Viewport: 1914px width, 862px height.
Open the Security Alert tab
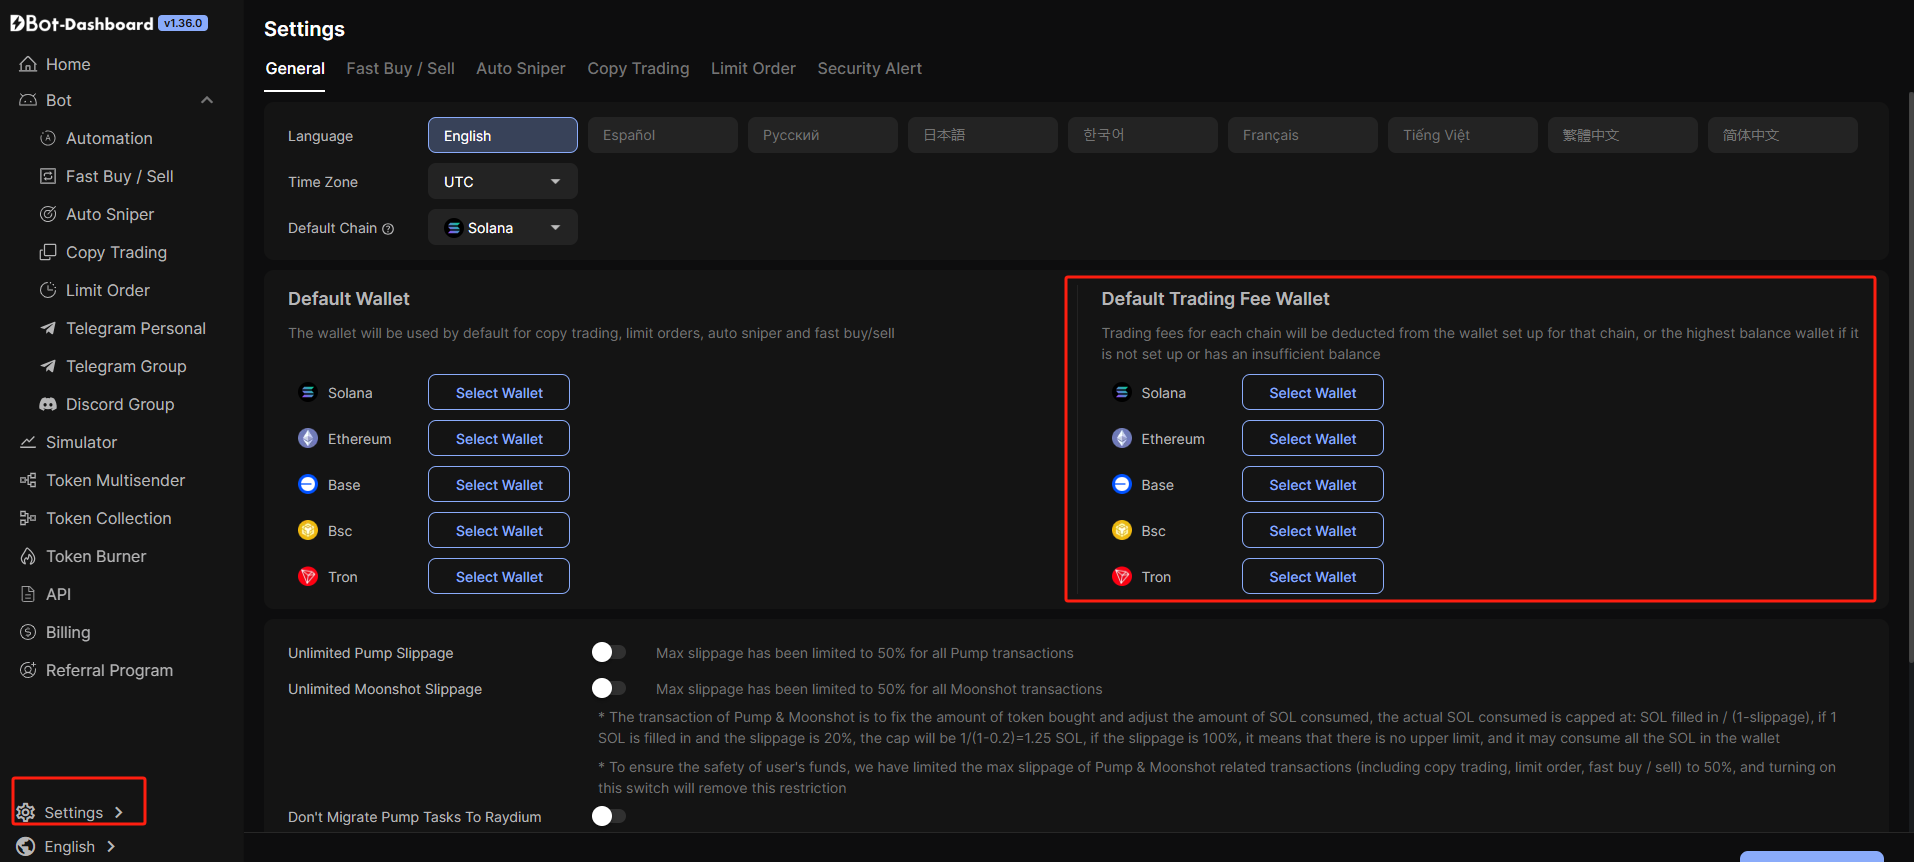pos(869,68)
